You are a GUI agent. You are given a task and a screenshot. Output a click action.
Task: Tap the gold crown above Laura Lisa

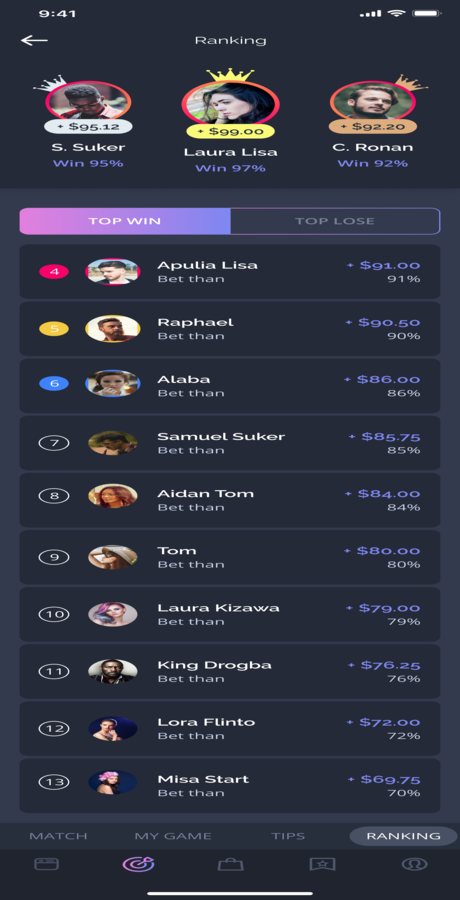[230, 75]
